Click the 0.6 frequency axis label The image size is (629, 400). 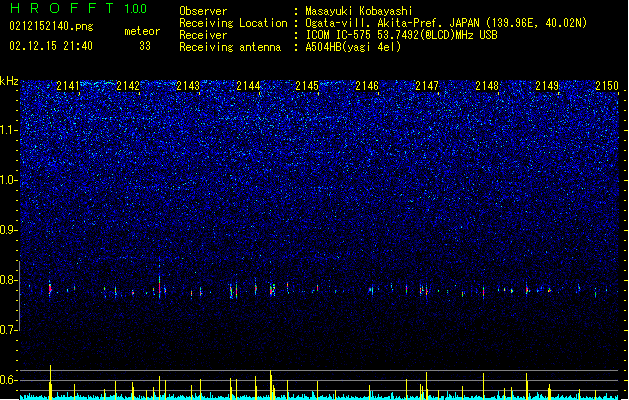point(8,380)
